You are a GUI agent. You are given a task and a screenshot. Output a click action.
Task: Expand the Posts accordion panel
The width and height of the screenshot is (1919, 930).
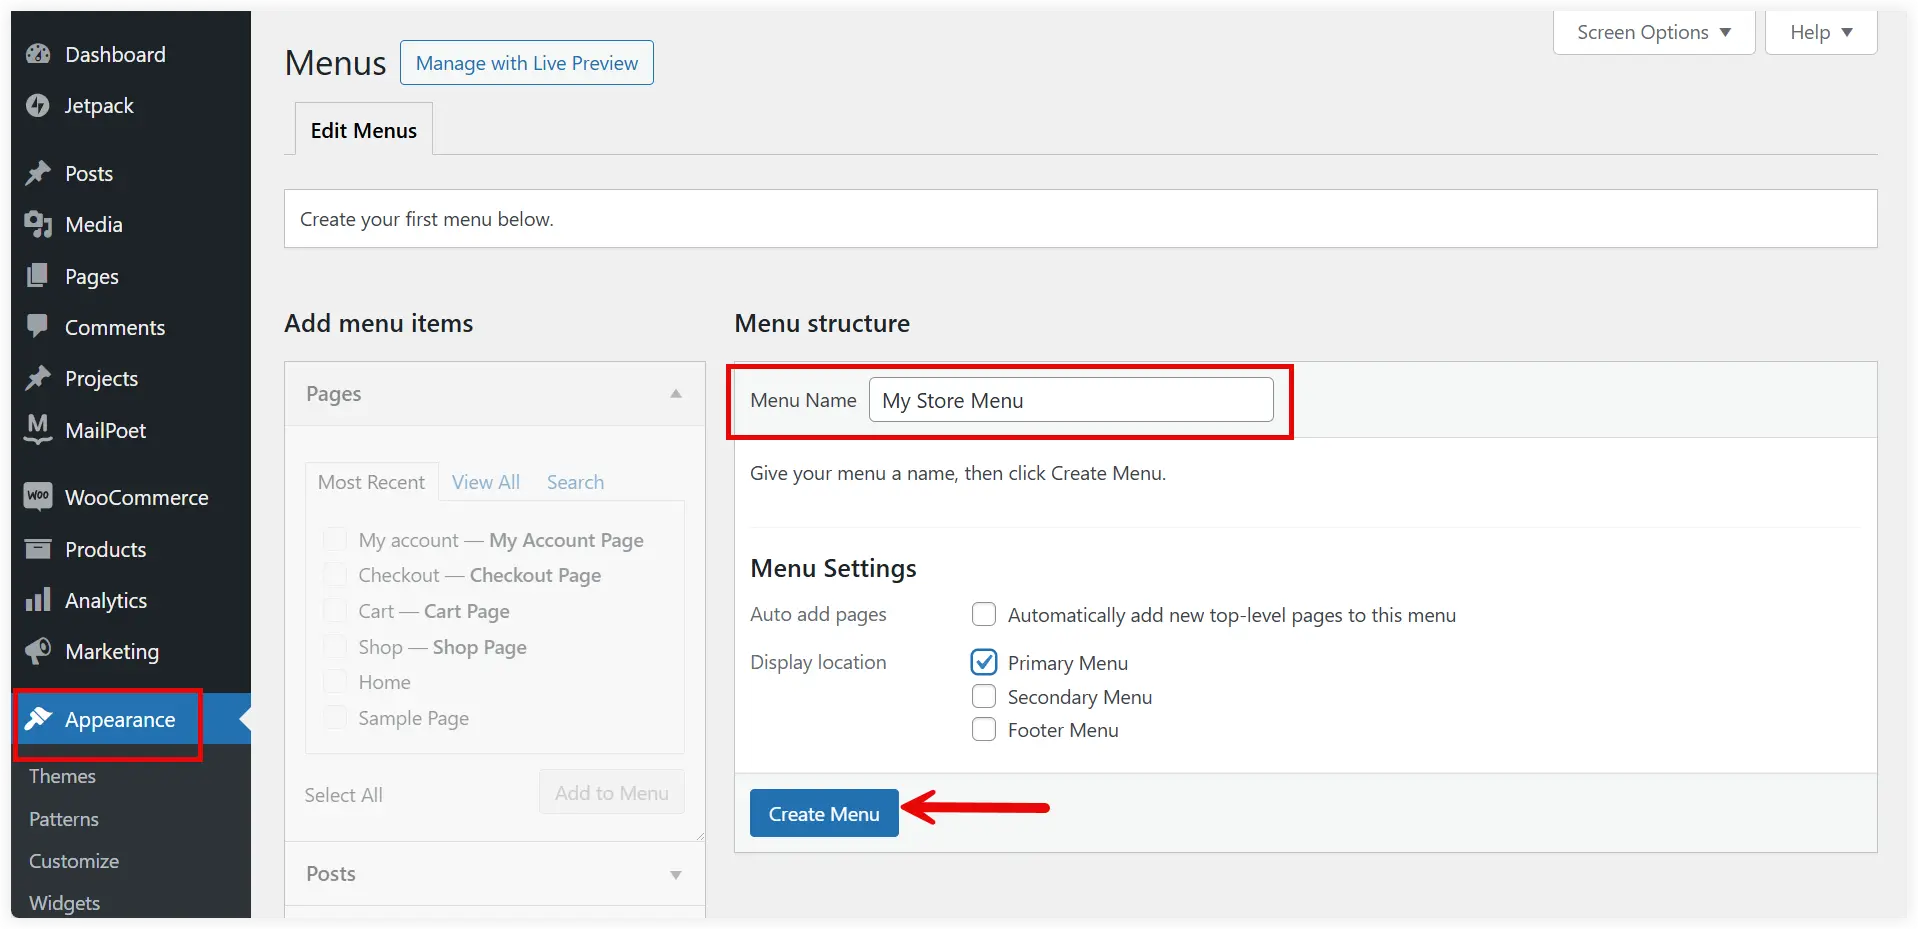(495, 874)
